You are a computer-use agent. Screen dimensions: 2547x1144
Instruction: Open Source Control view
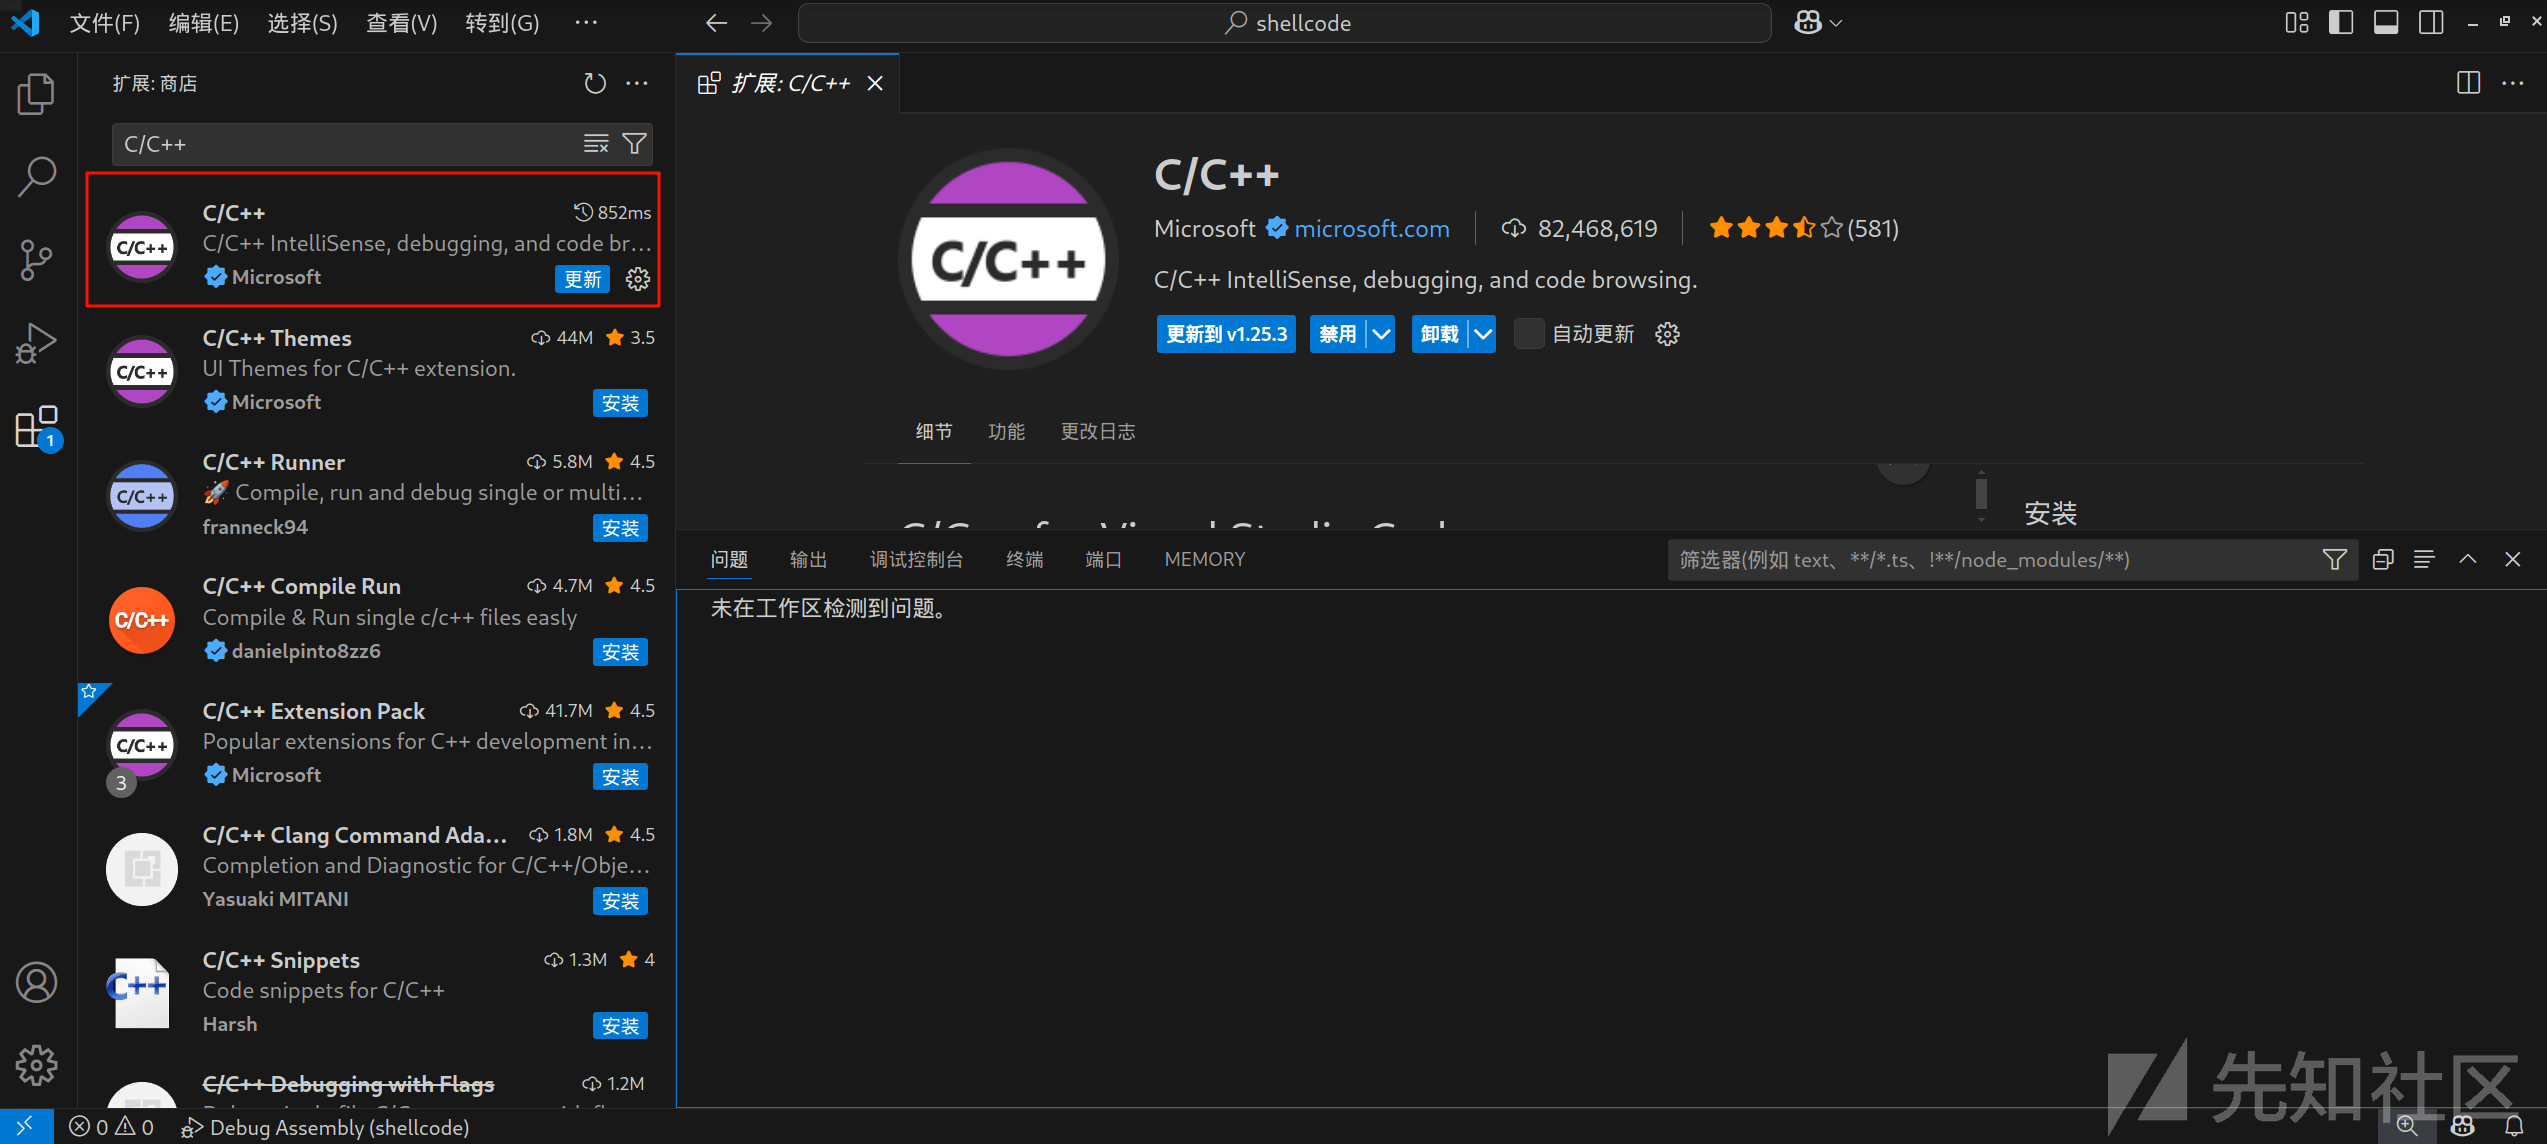[37, 260]
